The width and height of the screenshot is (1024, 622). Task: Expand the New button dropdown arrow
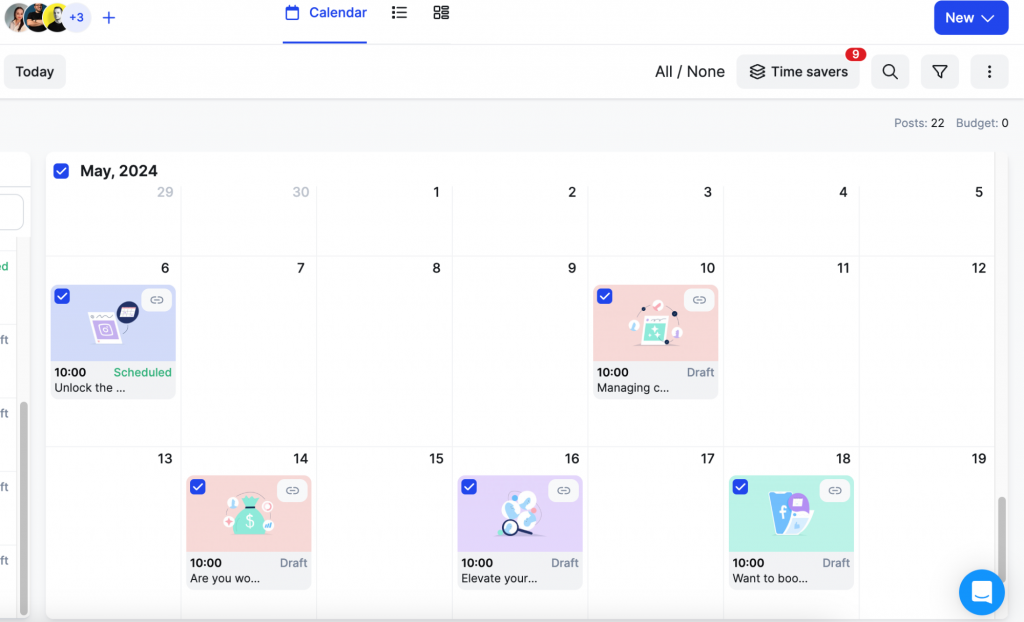tap(988, 17)
